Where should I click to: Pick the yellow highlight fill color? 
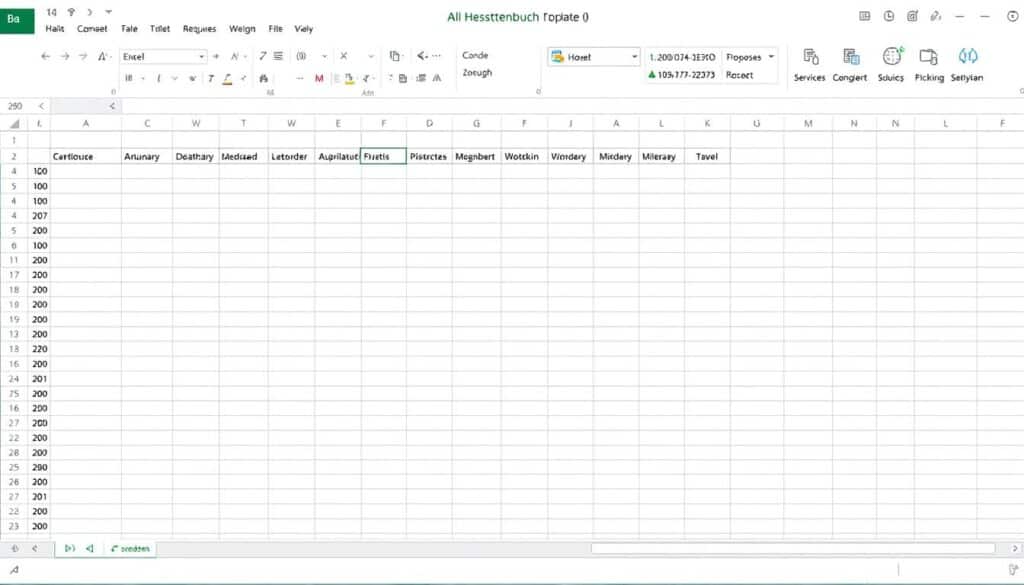350,79
